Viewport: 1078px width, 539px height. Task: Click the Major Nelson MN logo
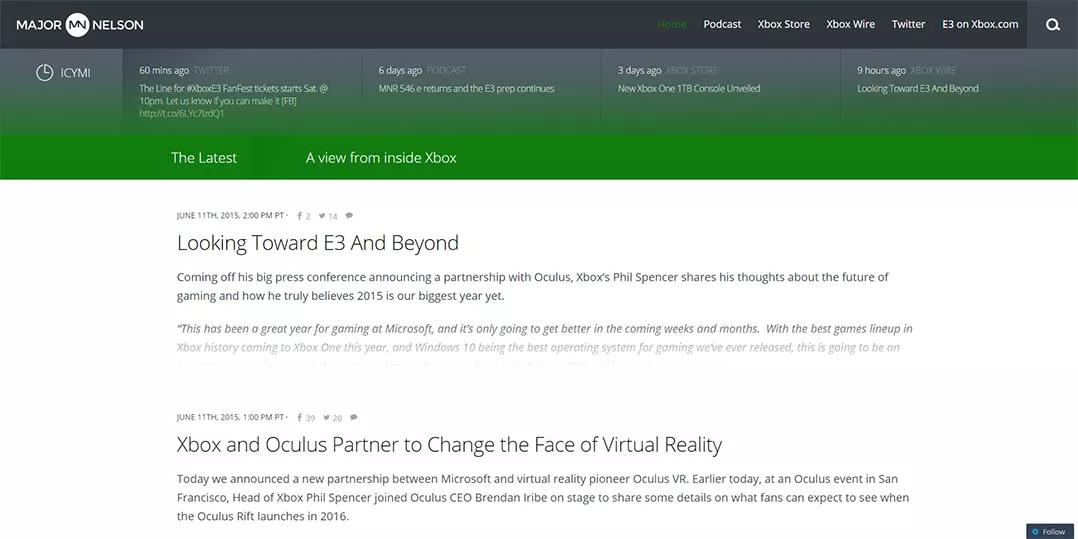(x=80, y=25)
